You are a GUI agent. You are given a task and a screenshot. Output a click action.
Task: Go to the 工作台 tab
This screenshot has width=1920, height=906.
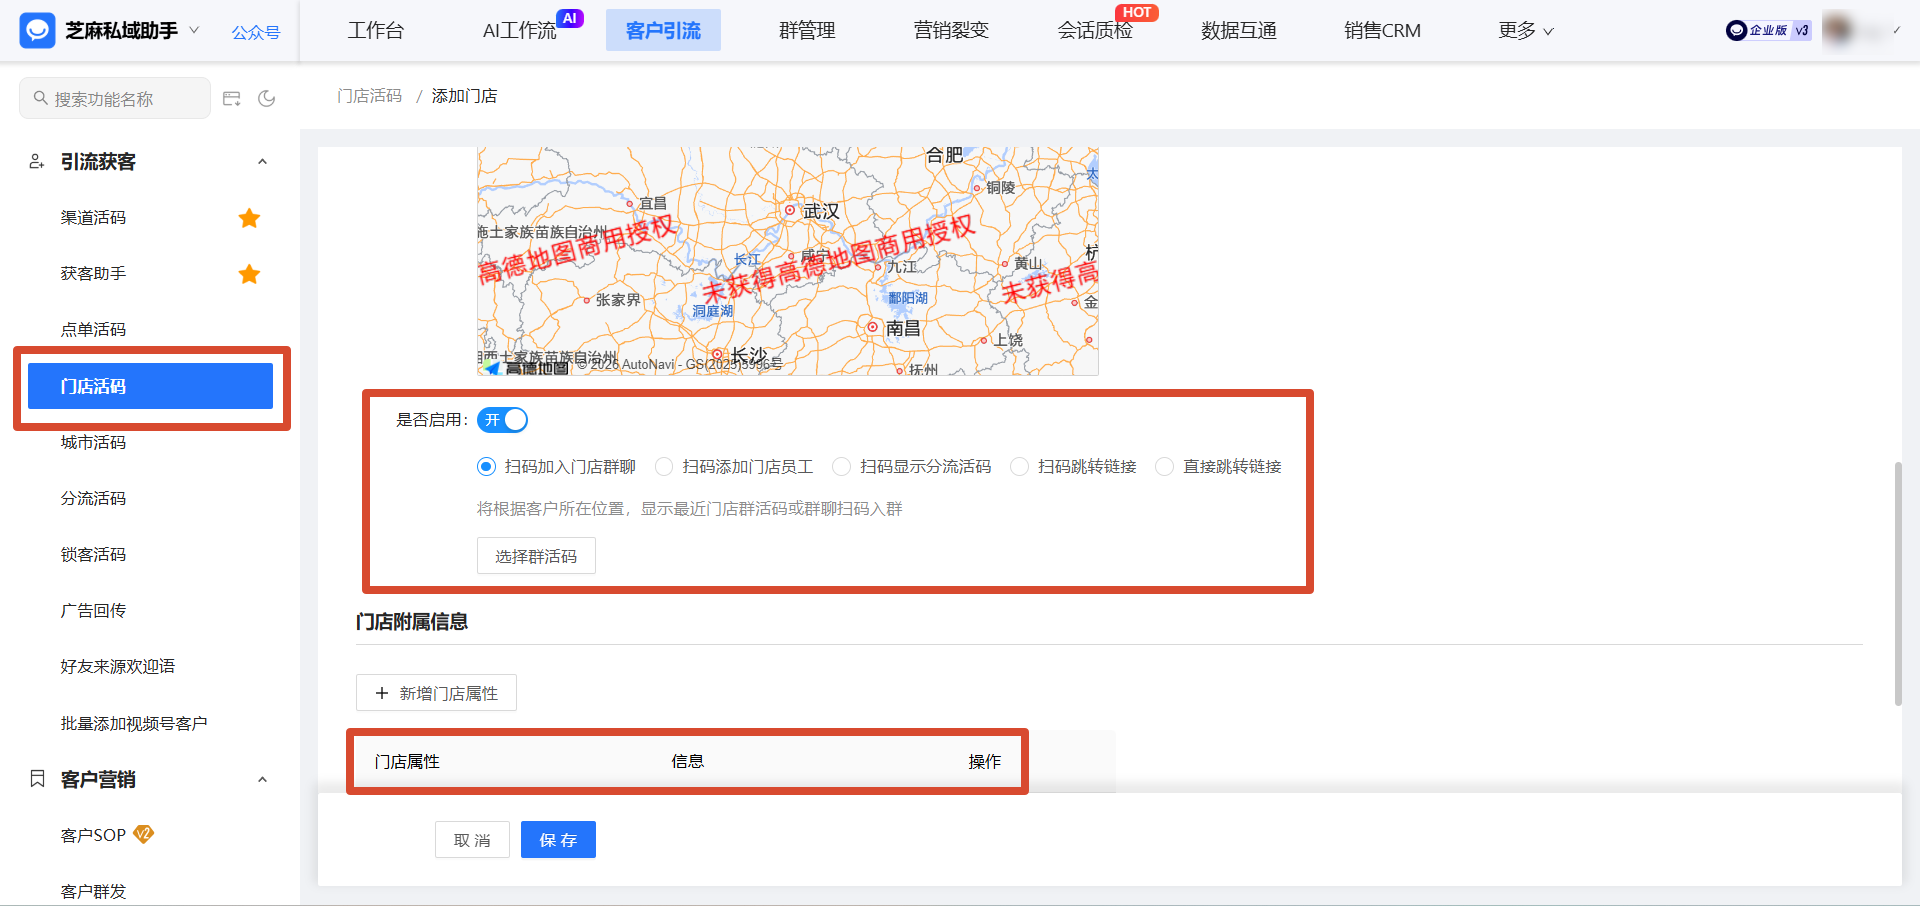point(376,30)
